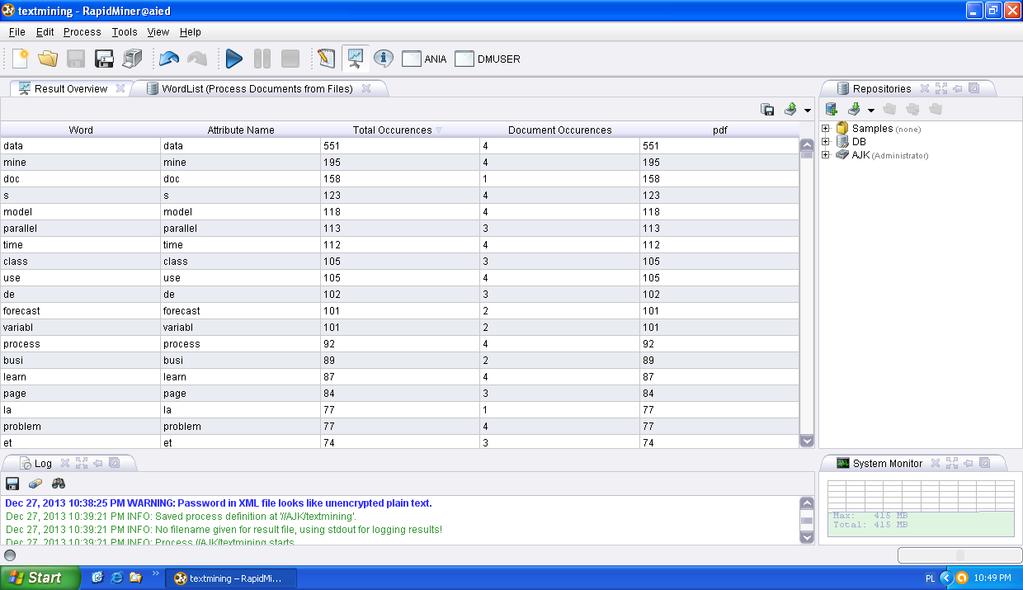Pause the running process
This screenshot has height=590, width=1023.
point(262,59)
